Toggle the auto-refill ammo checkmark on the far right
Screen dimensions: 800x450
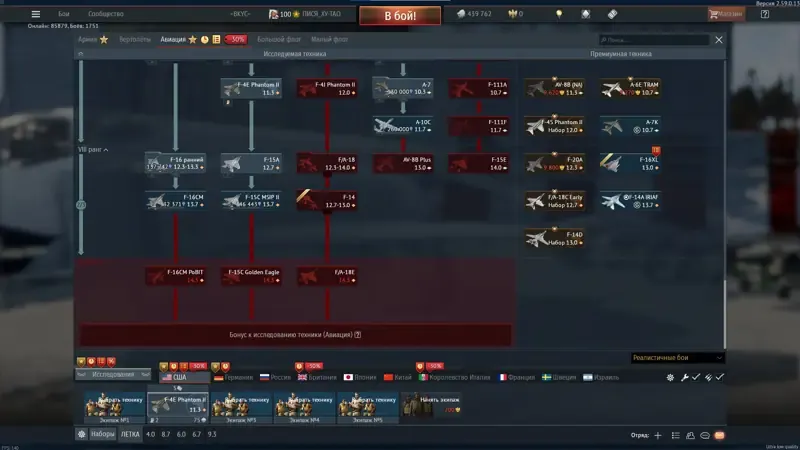(719, 377)
